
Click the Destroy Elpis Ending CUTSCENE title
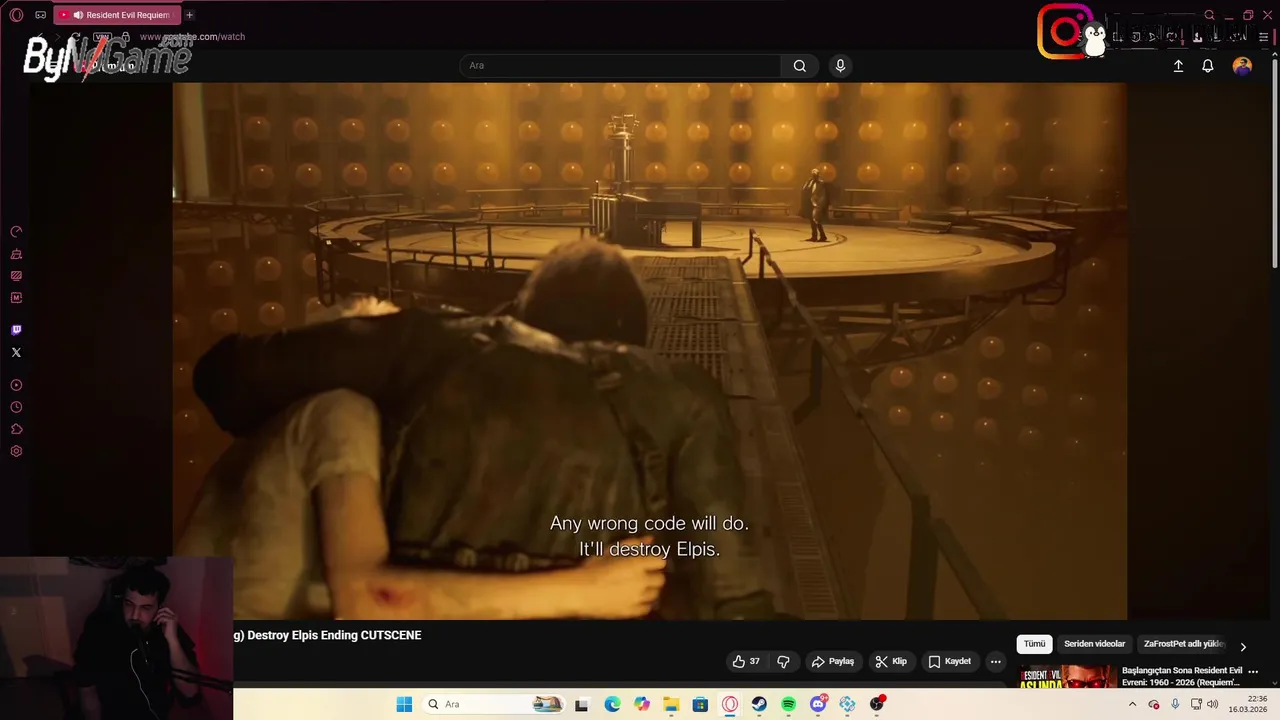point(328,635)
